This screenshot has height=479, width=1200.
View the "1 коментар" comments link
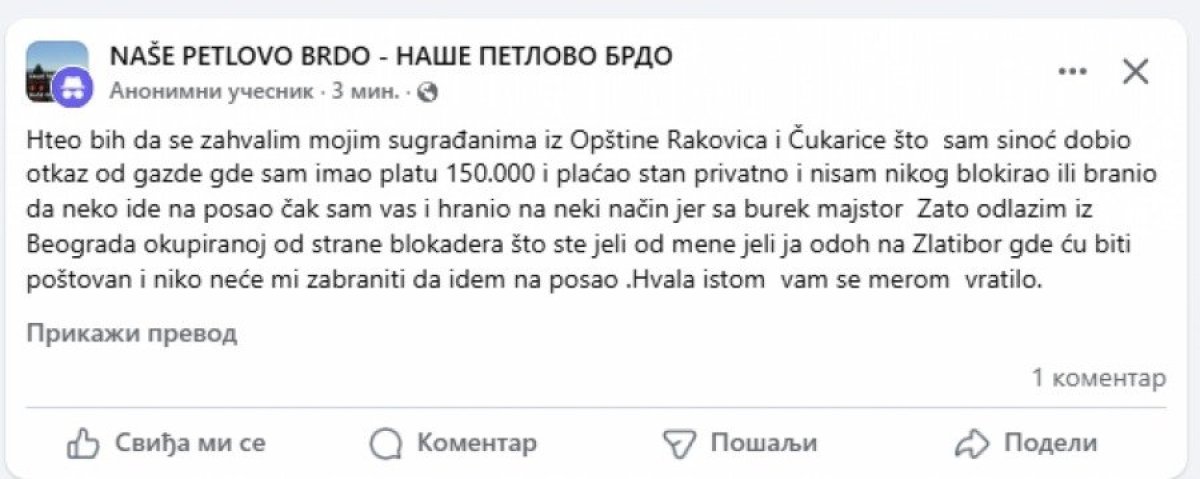click(1098, 378)
